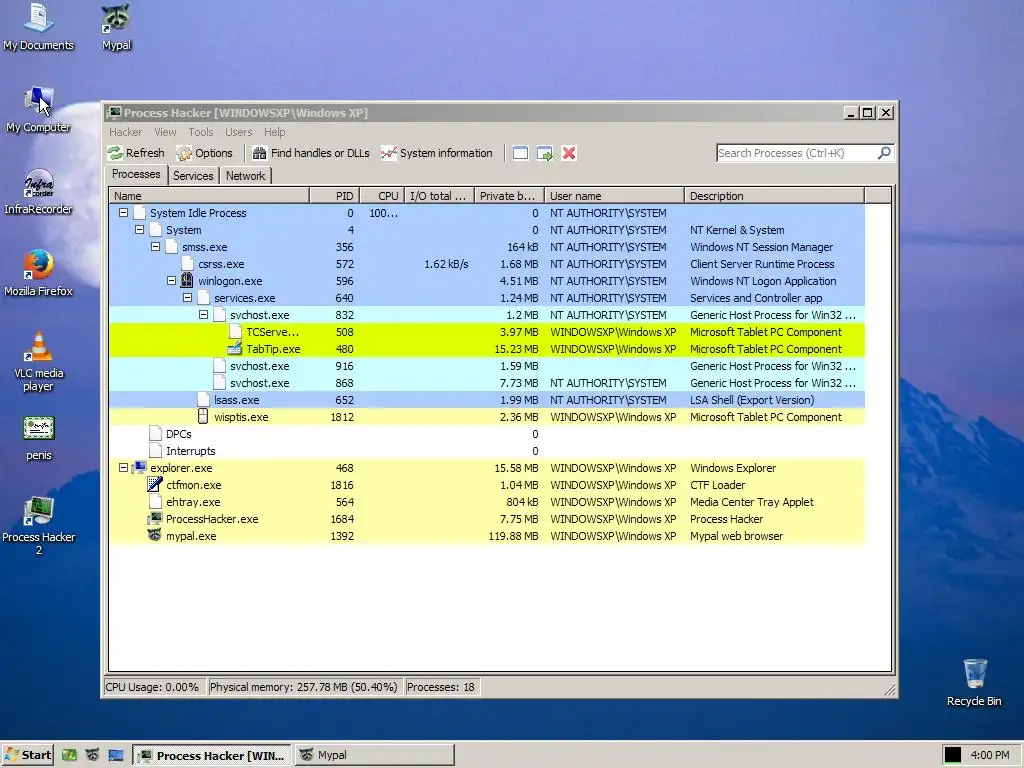
Task: Sort by the Name column header
Action: (209, 196)
